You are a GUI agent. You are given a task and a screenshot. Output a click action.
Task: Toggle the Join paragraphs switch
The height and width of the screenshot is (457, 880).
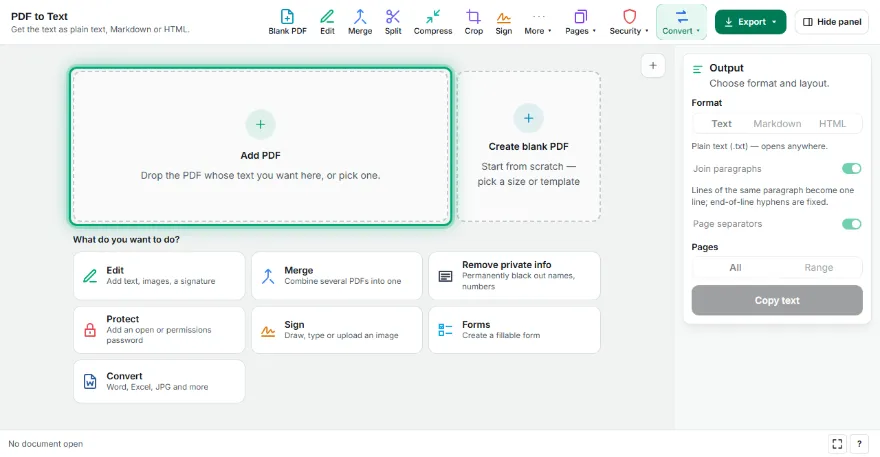coord(851,168)
